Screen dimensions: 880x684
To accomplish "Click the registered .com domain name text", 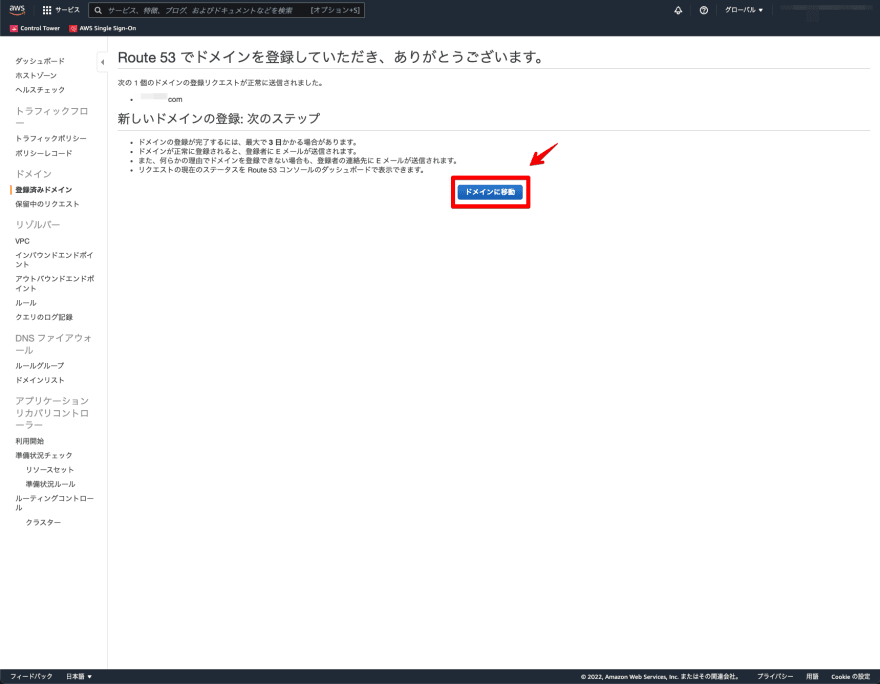I will click(162, 99).
